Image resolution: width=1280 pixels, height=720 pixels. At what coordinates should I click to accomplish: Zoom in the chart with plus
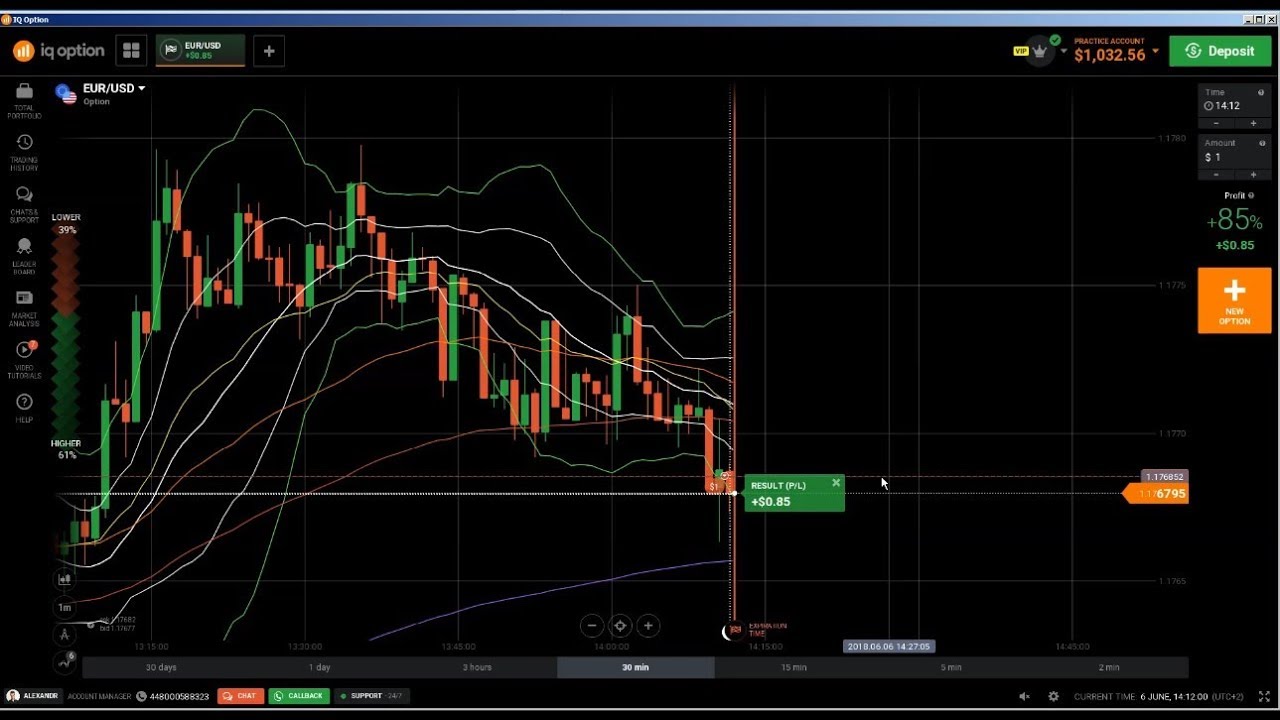click(648, 626)
